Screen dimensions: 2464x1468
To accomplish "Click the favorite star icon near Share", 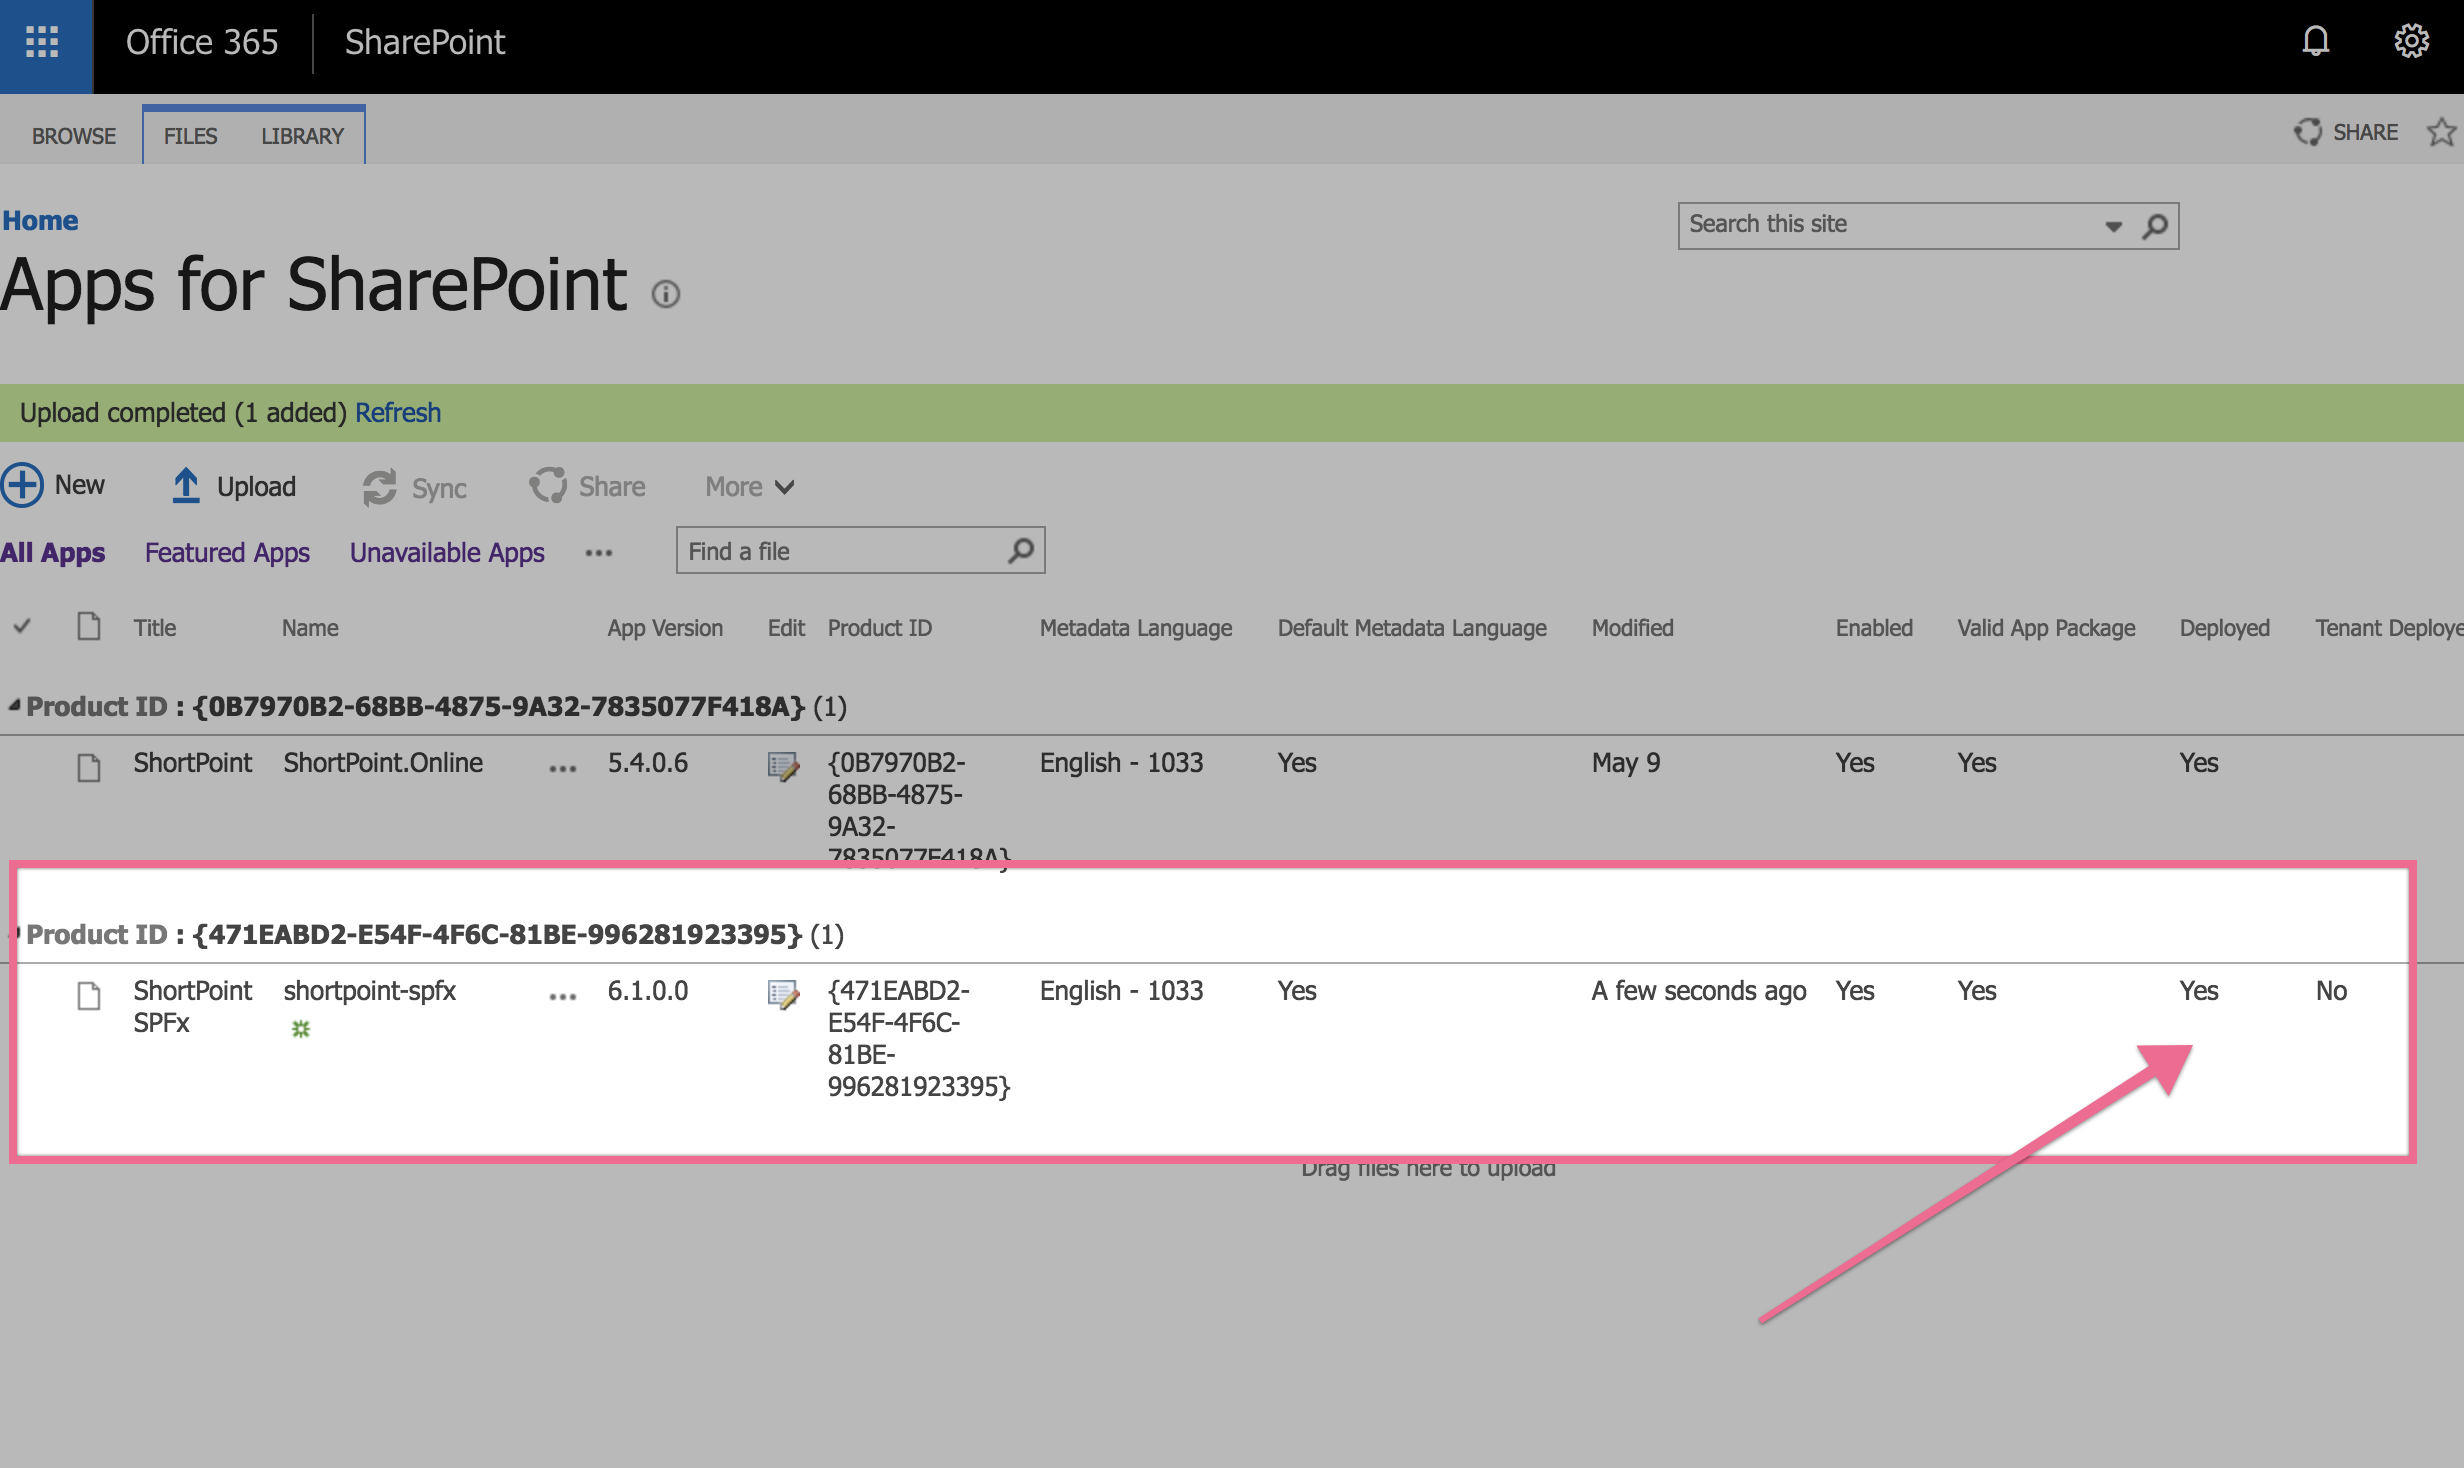I will [x=2441, y=133].
